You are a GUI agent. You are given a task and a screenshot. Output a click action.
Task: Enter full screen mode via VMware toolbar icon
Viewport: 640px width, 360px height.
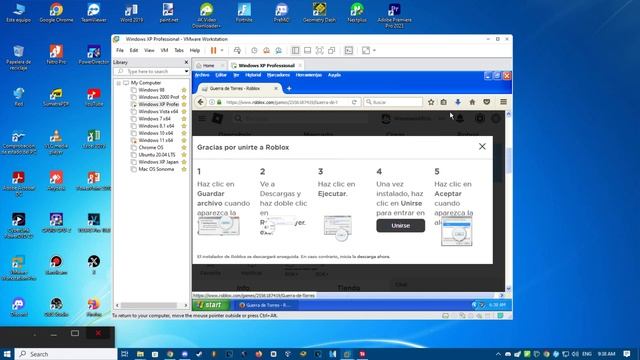320,50
